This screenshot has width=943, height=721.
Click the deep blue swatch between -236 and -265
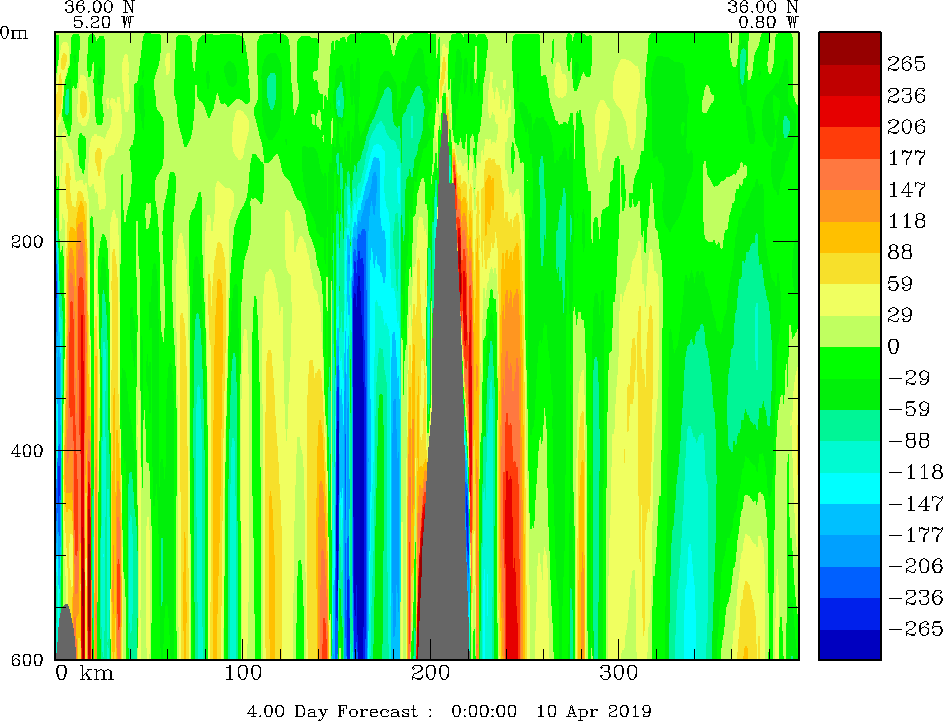pyautogui.click(x=850, y=614)
